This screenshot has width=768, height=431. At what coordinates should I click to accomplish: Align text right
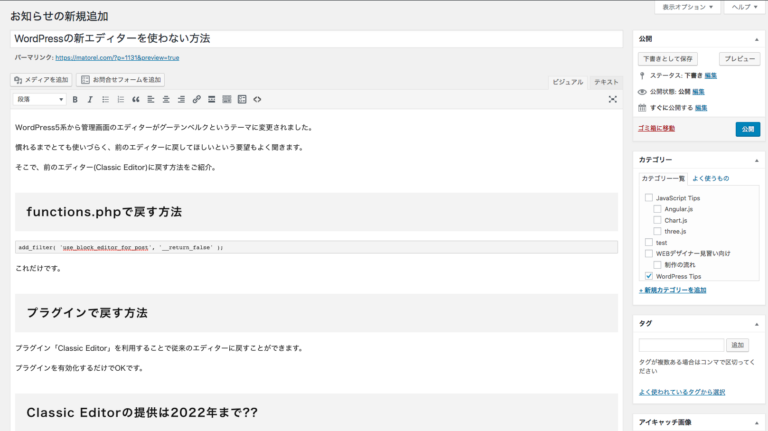coord(181,99)
